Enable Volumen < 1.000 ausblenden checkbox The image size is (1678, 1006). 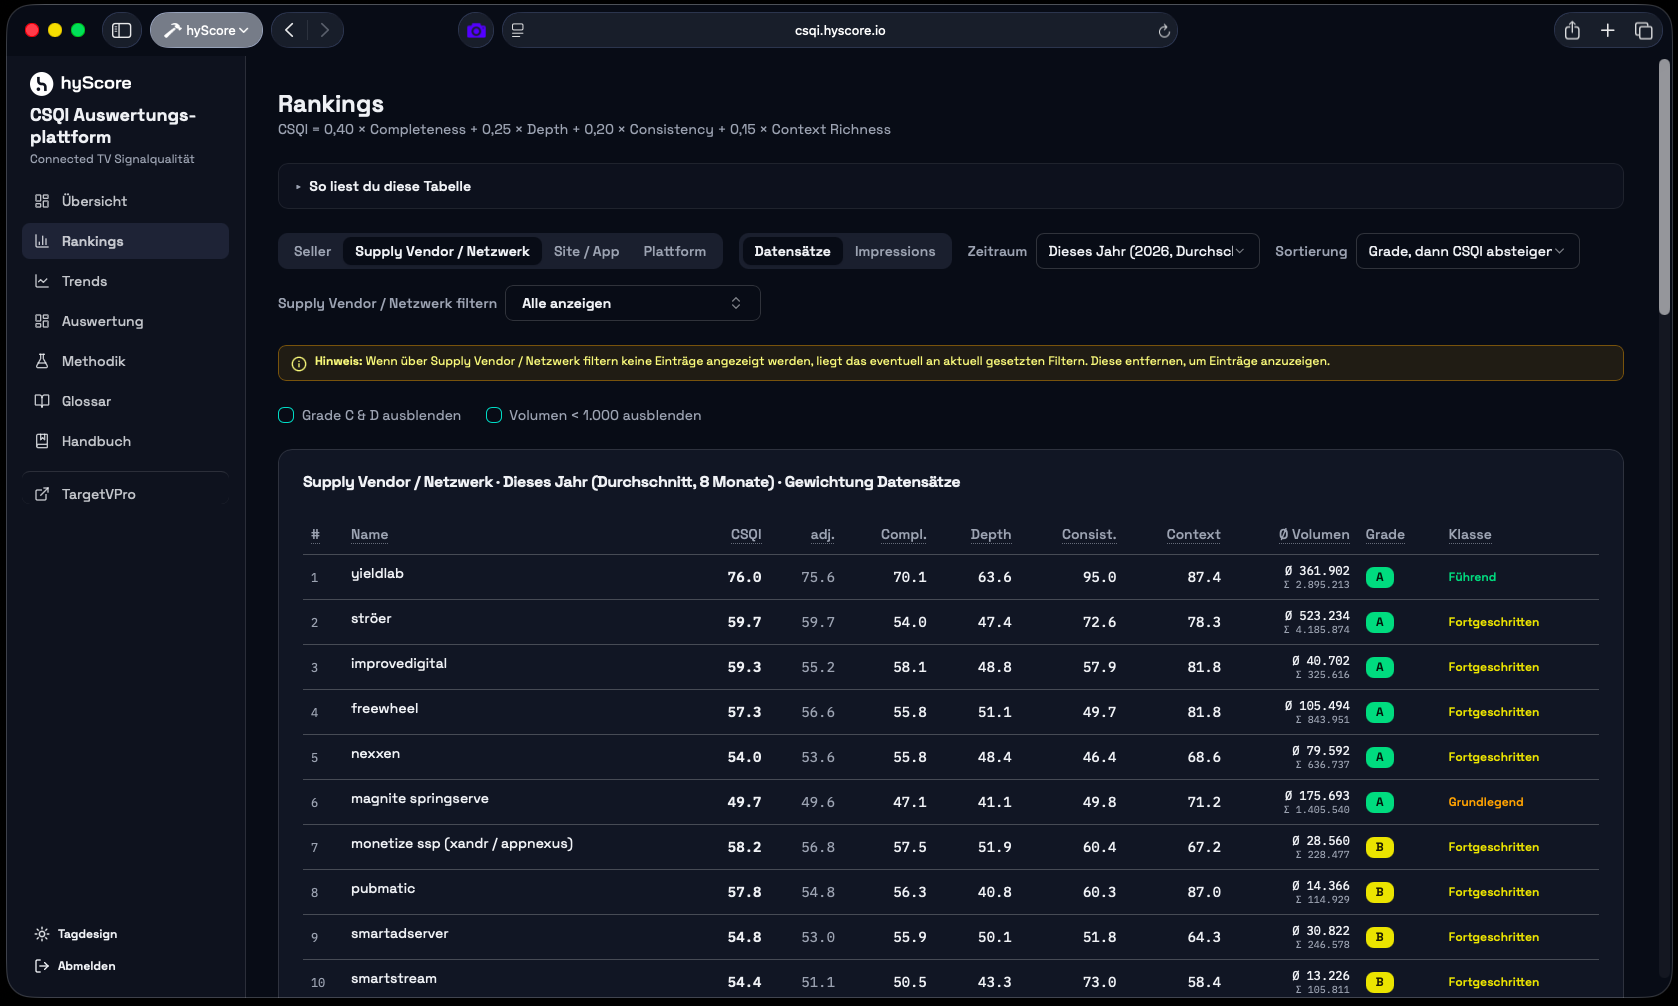click(x=494, y=415)
